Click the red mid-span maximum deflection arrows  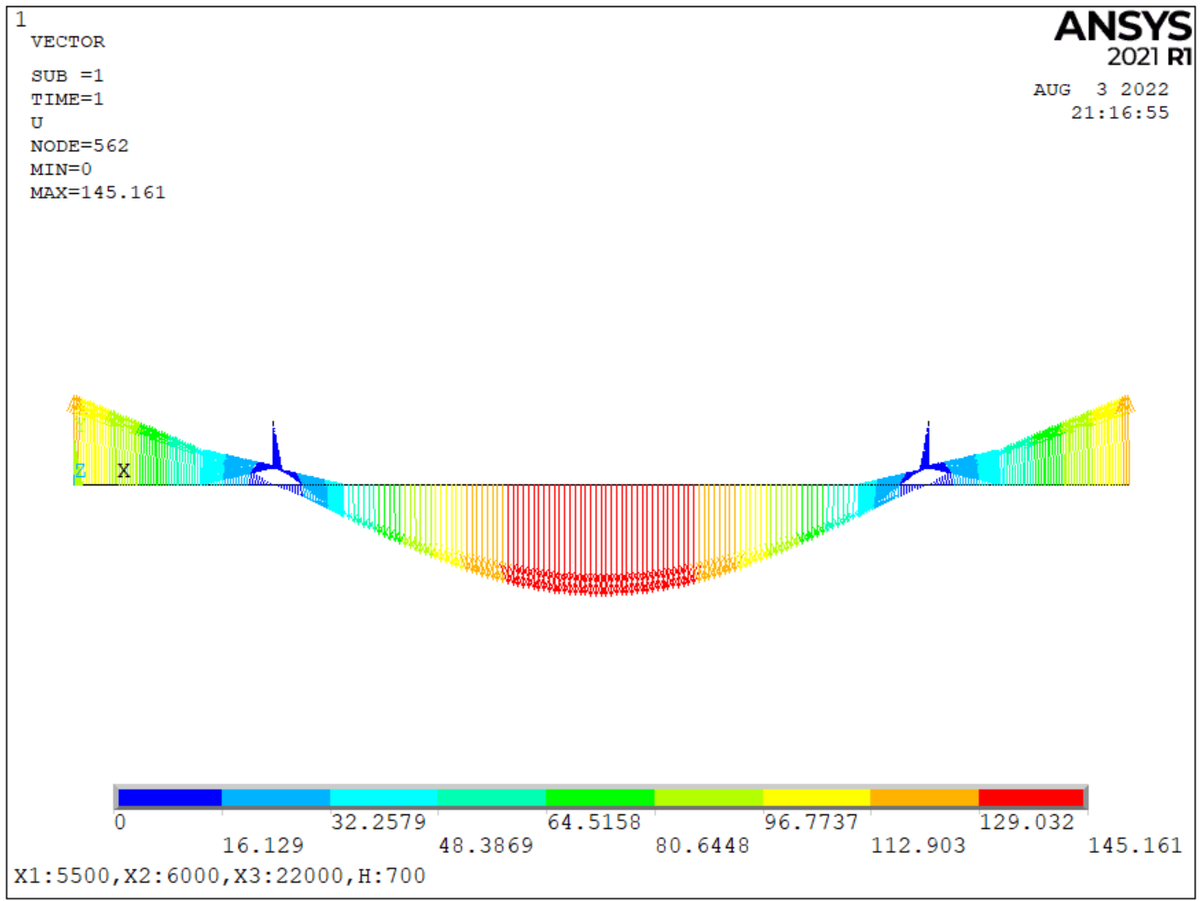pyautogui.click(x=600, y=583)
